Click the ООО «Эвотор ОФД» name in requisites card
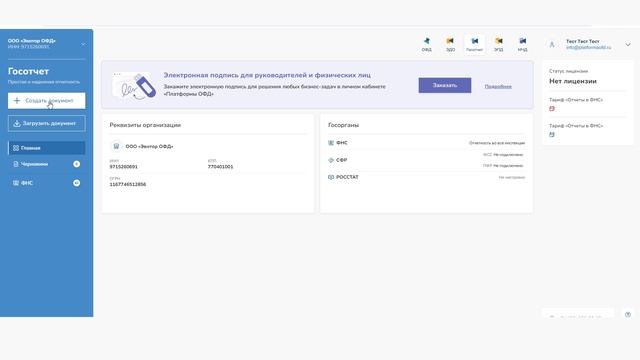 (x=149, y=146)
